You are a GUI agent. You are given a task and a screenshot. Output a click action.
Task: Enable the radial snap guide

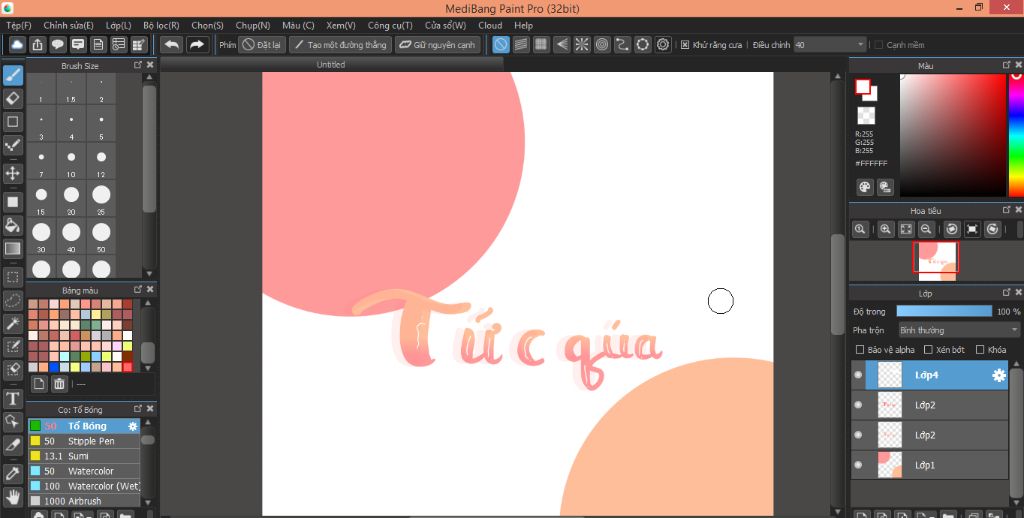581,44
